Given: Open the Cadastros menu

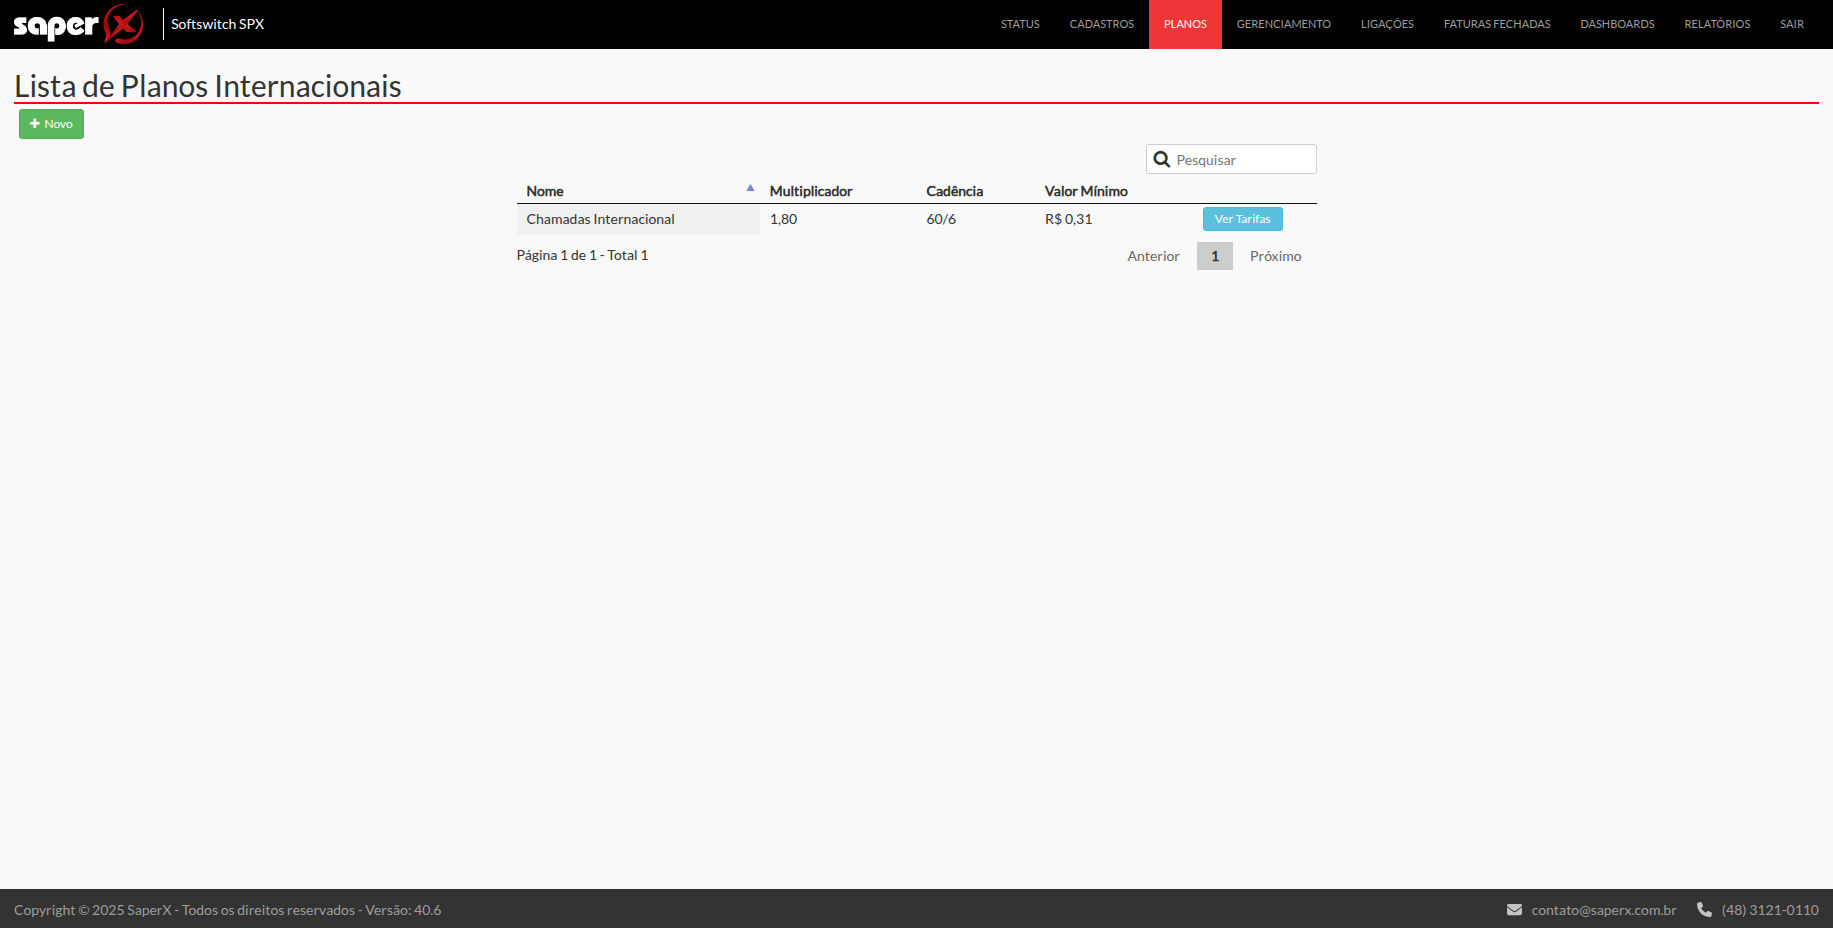Looking at the screenshot, I should point(1101,24).
